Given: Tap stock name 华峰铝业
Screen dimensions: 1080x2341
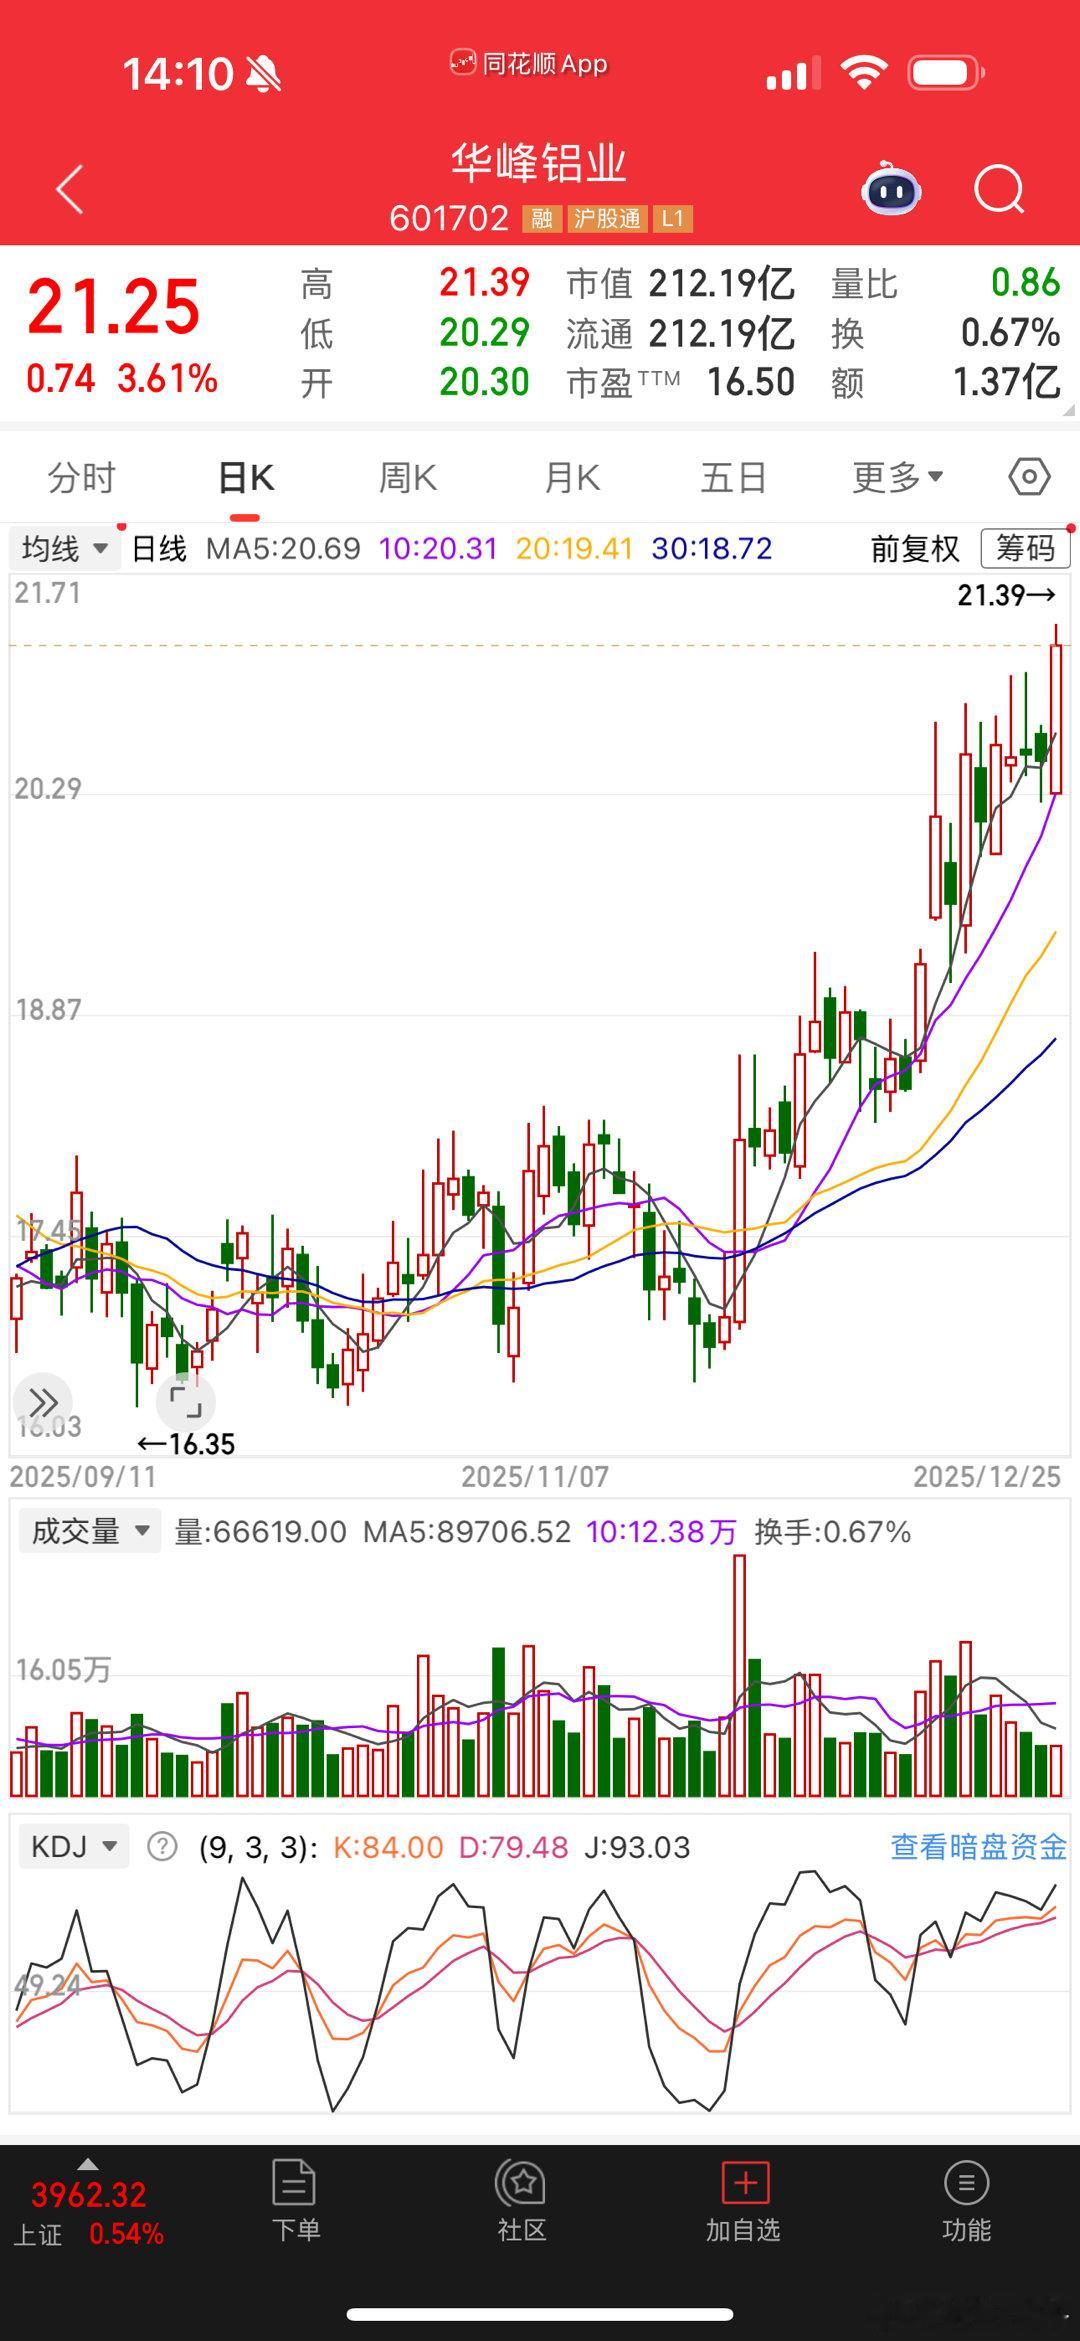Looking at the screenshot, I should [x=539, y=163].
